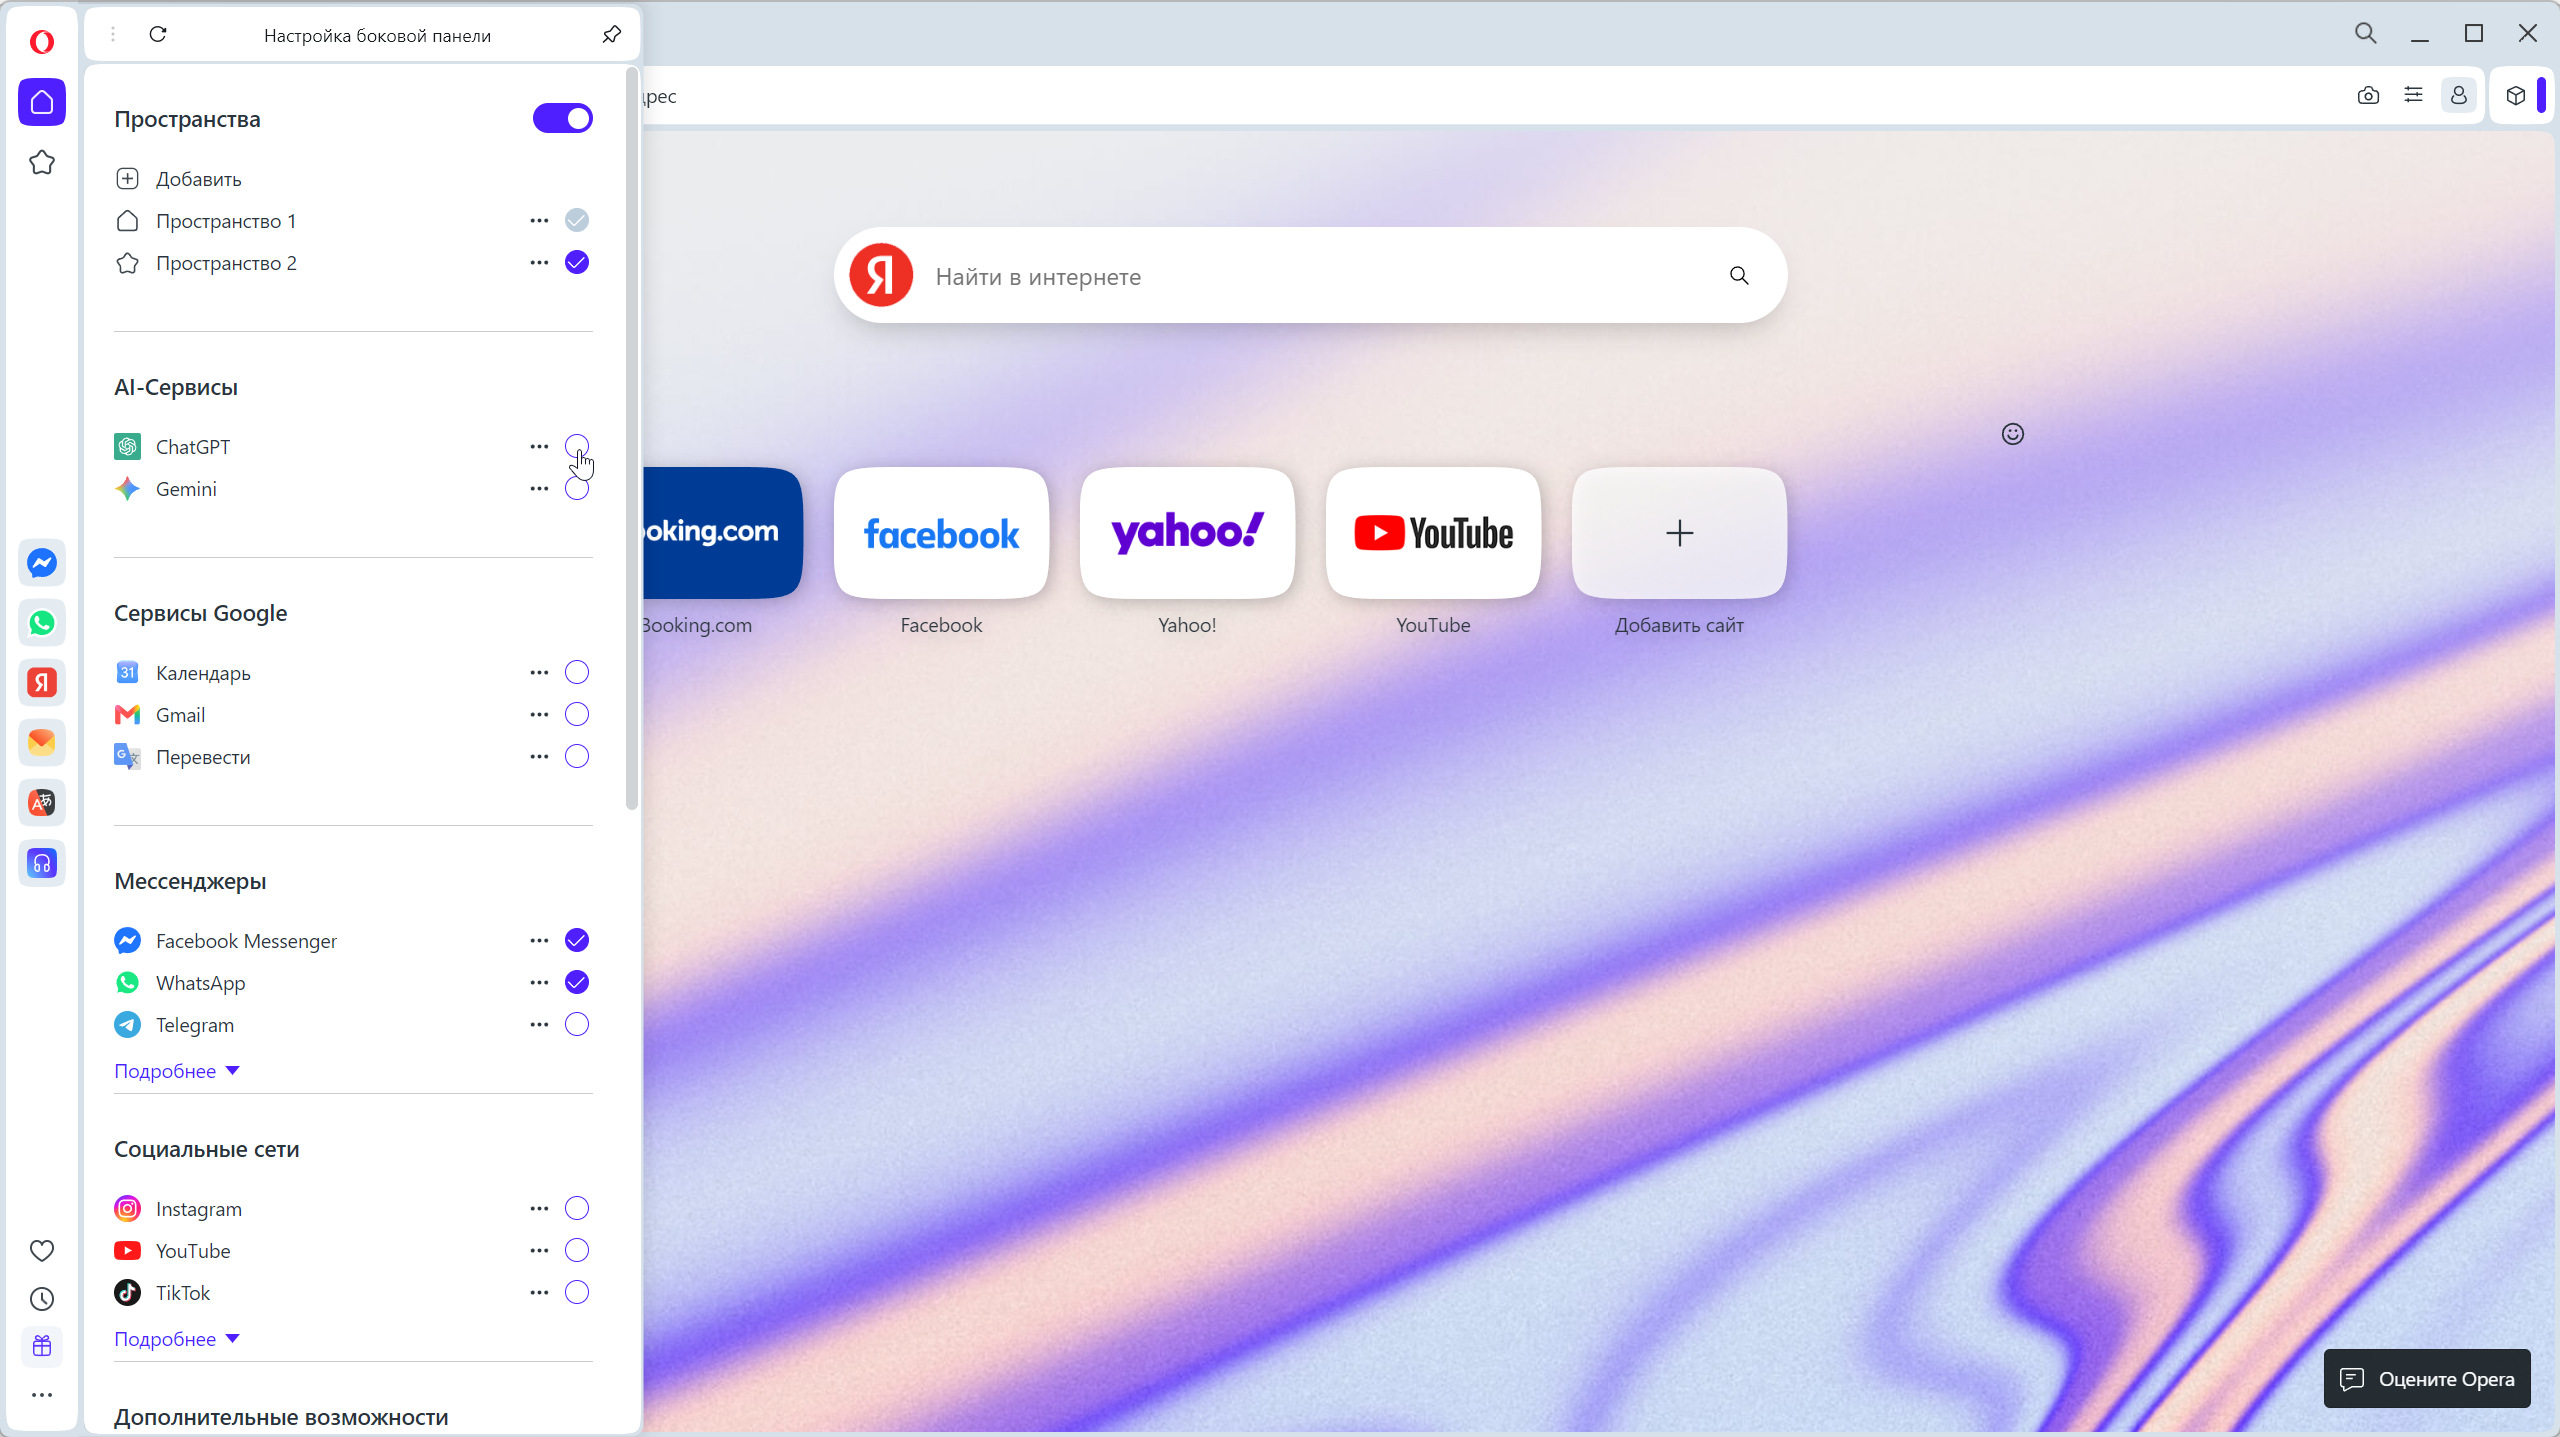Enable TikTok in the sidebar
The image size is (2560, 1437).
click(x=577, y=1292)
